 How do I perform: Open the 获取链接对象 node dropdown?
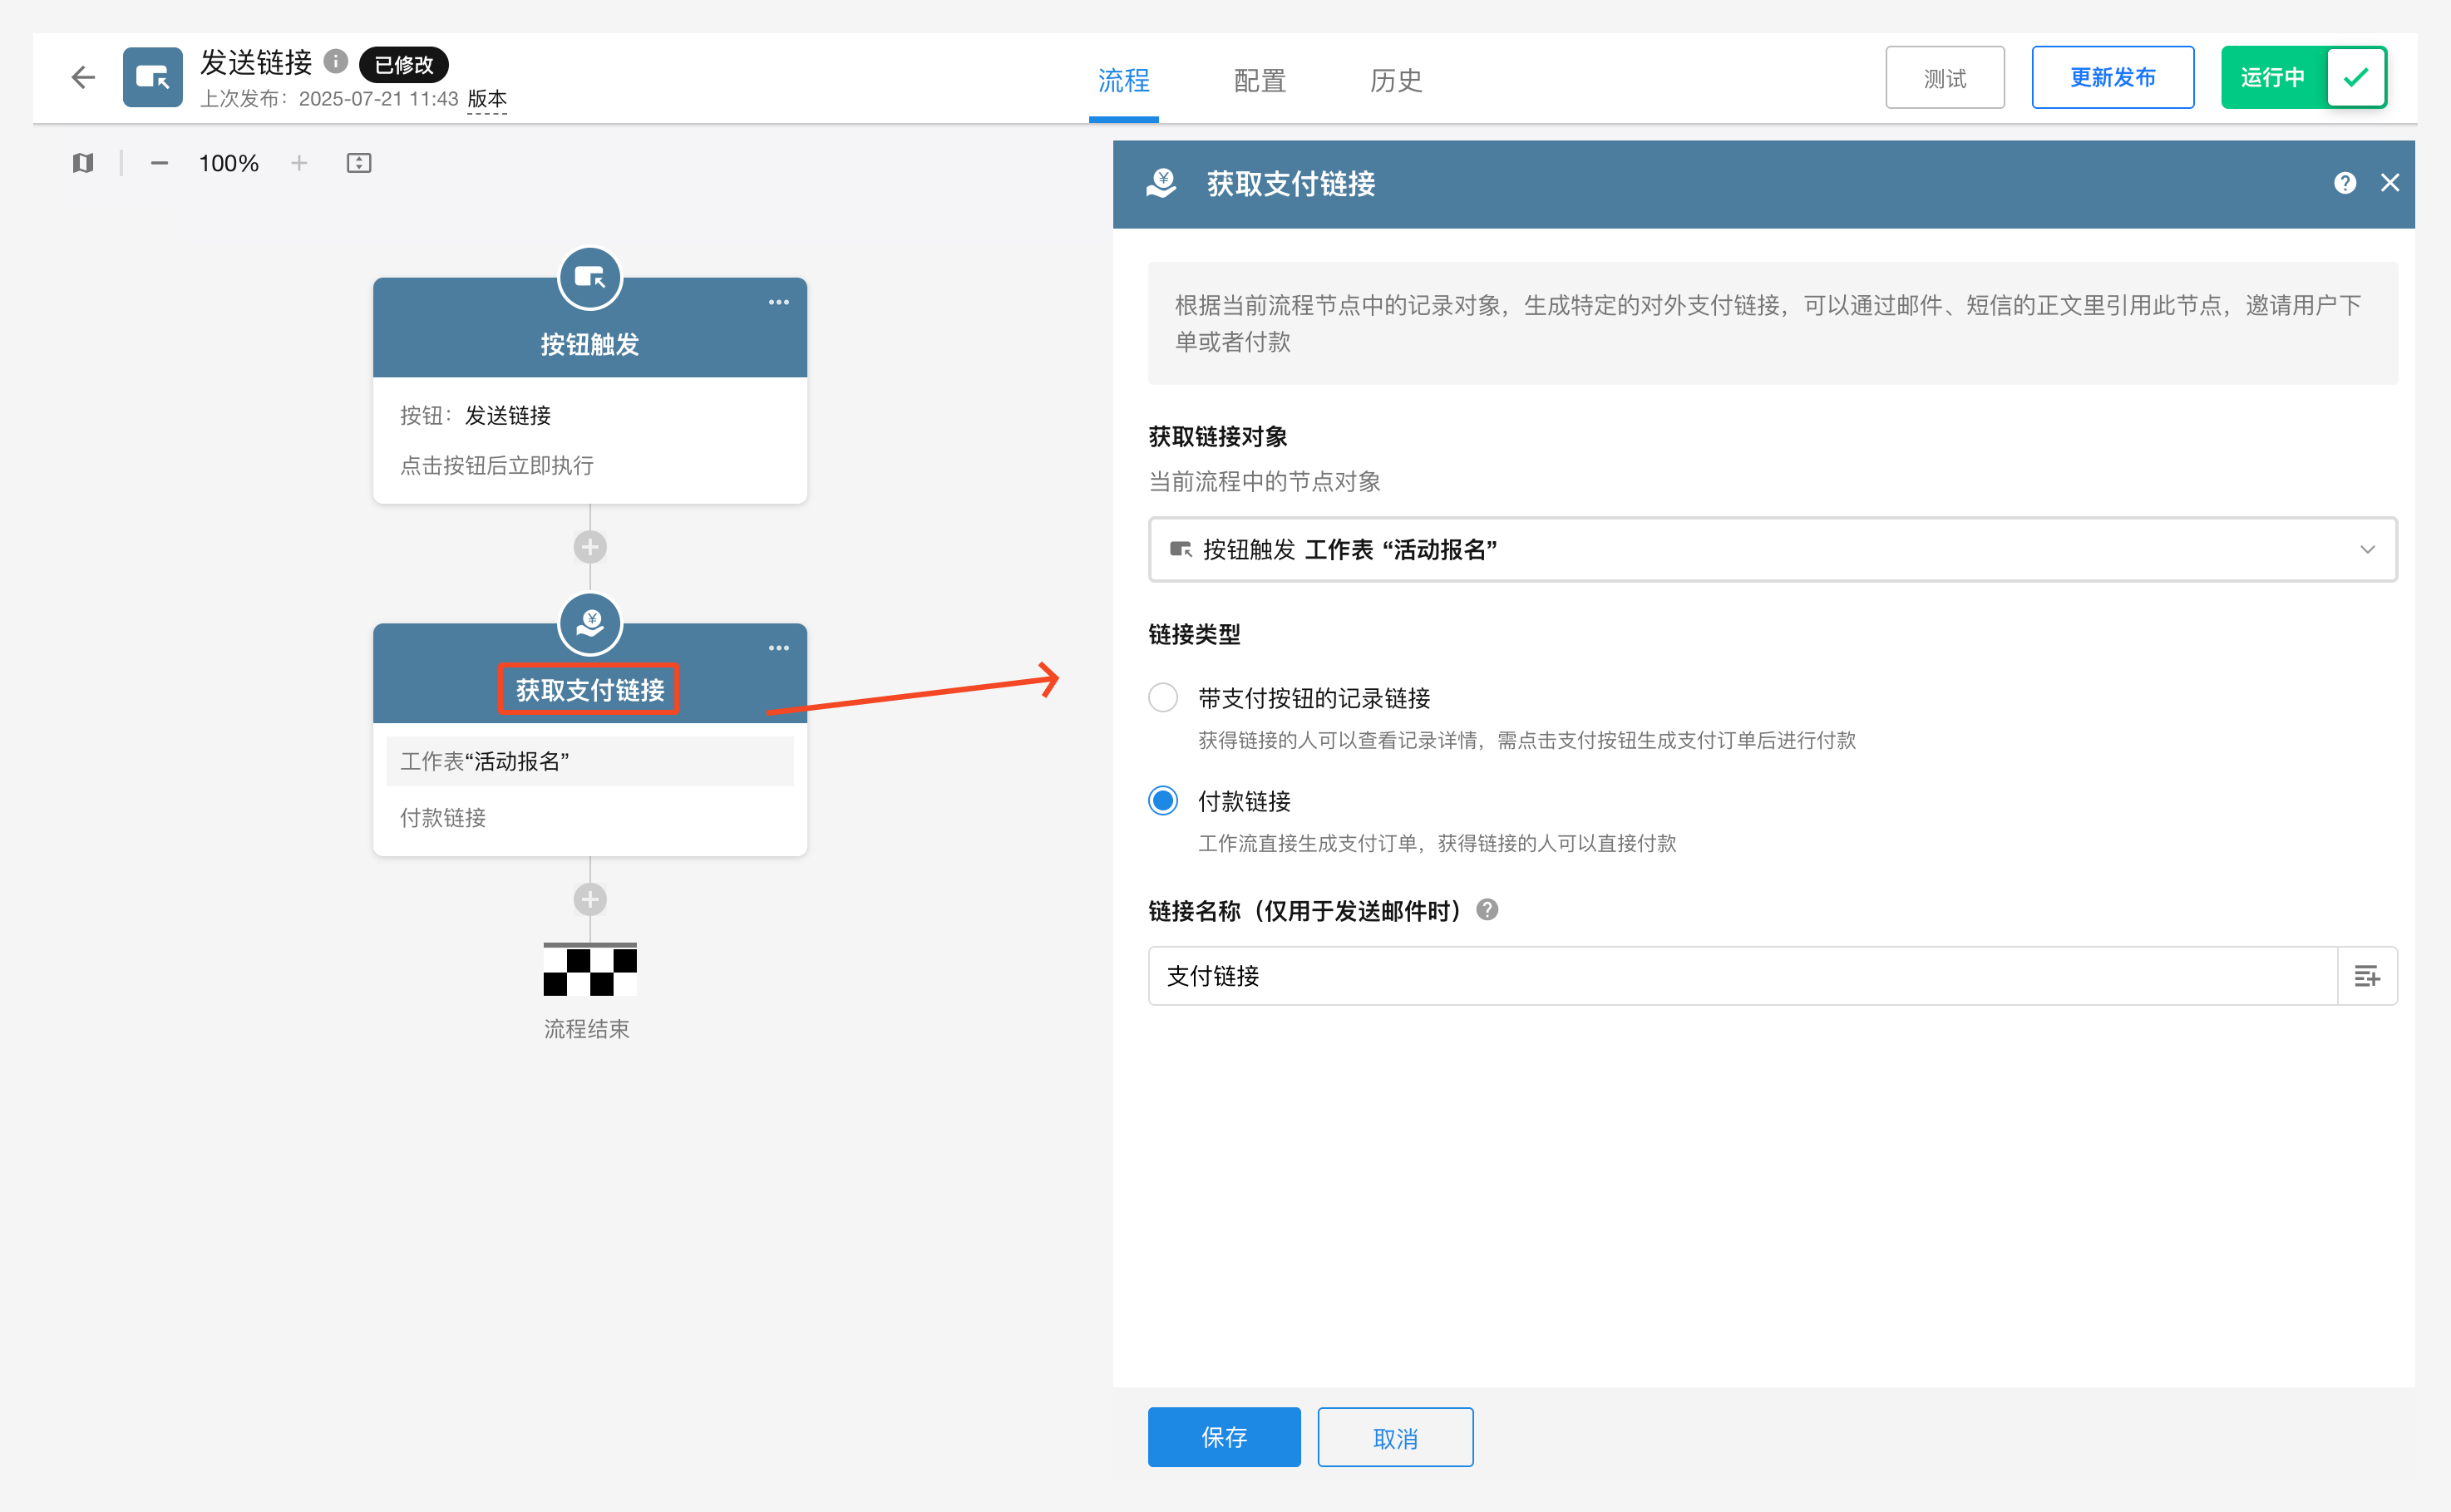[x=1771, y=549]
